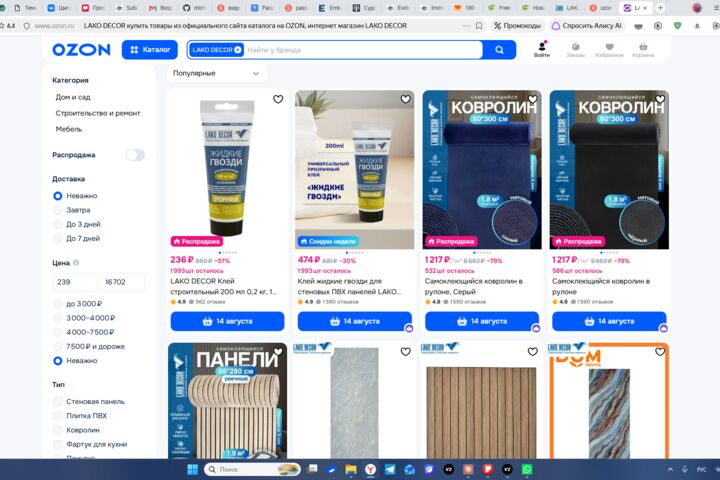The width and height of the screenshot is (720, 480).
Task: Open the blue Ковролин product image
Action: (x=482, y=169)
